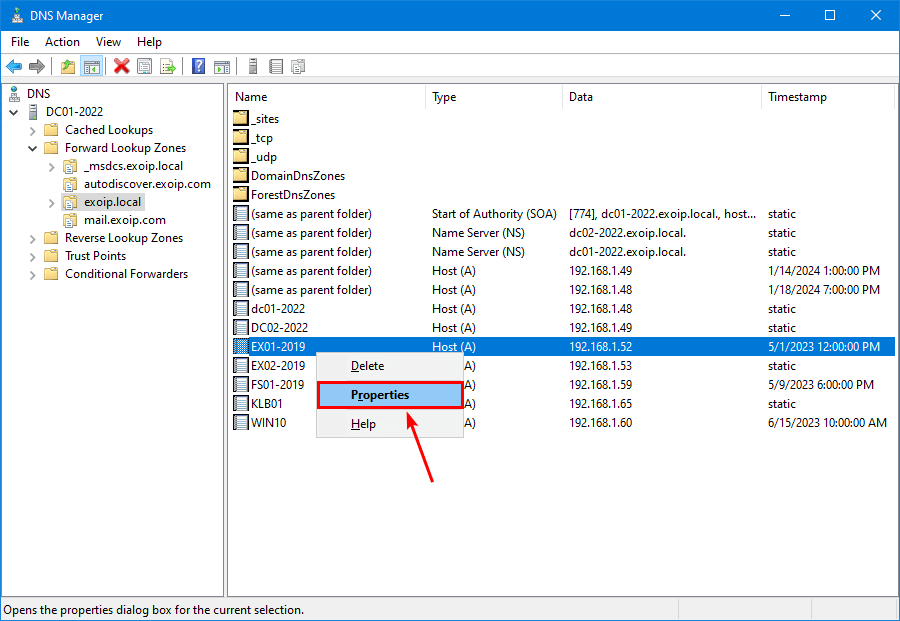Choose Properties from the context menu
Image resolution: width=900 pixels, height=621 pixels.
tap(390, 395)
